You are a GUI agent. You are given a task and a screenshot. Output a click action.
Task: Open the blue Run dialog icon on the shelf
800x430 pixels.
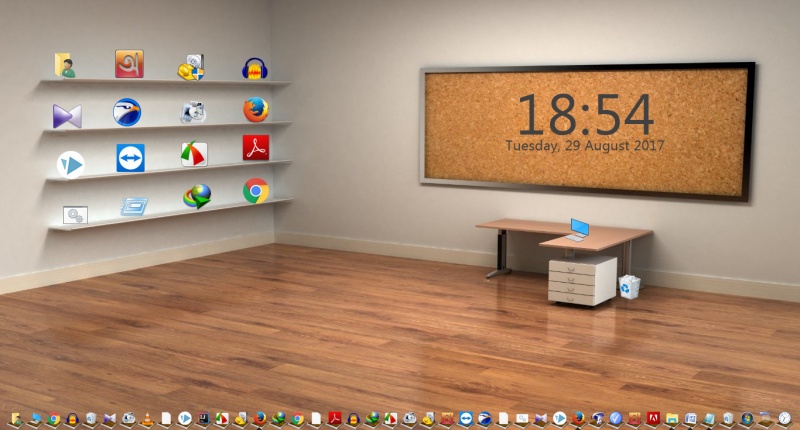point(134,207)
